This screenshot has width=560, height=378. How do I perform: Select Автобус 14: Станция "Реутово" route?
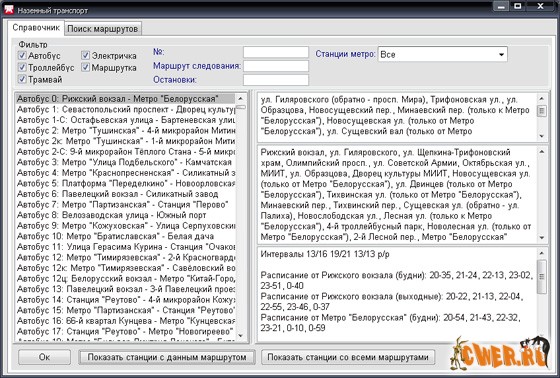126,300
